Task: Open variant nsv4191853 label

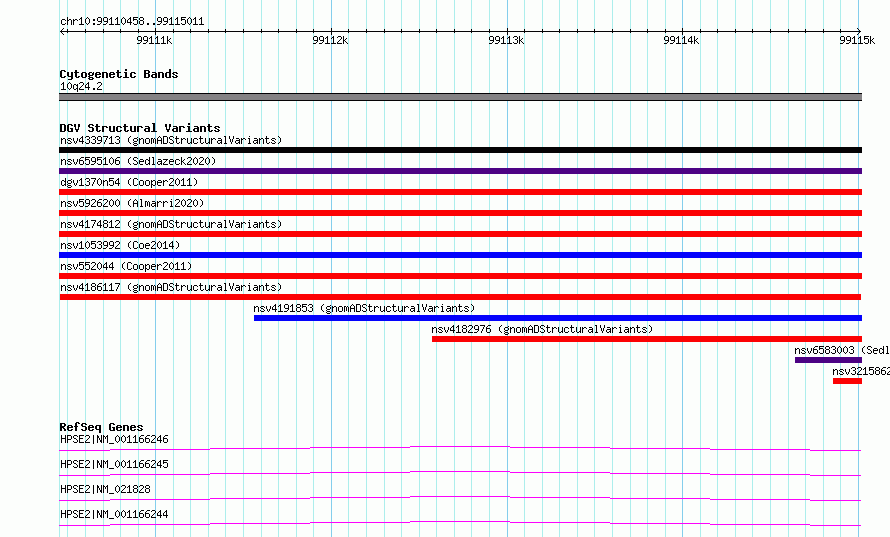Action: click(364, 308)
